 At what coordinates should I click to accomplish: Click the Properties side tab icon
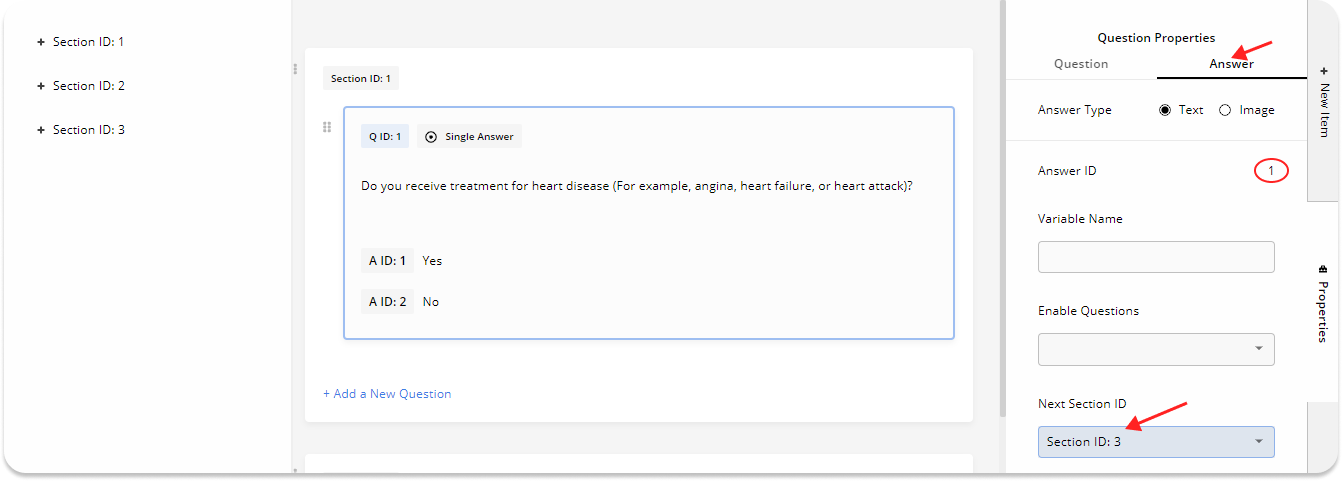(x=1324, y=268)
